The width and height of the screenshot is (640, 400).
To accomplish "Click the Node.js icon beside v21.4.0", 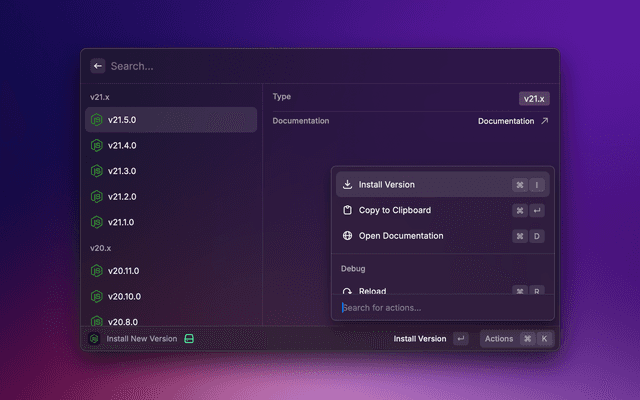I will pyautogui.click(x=97, y=145).
